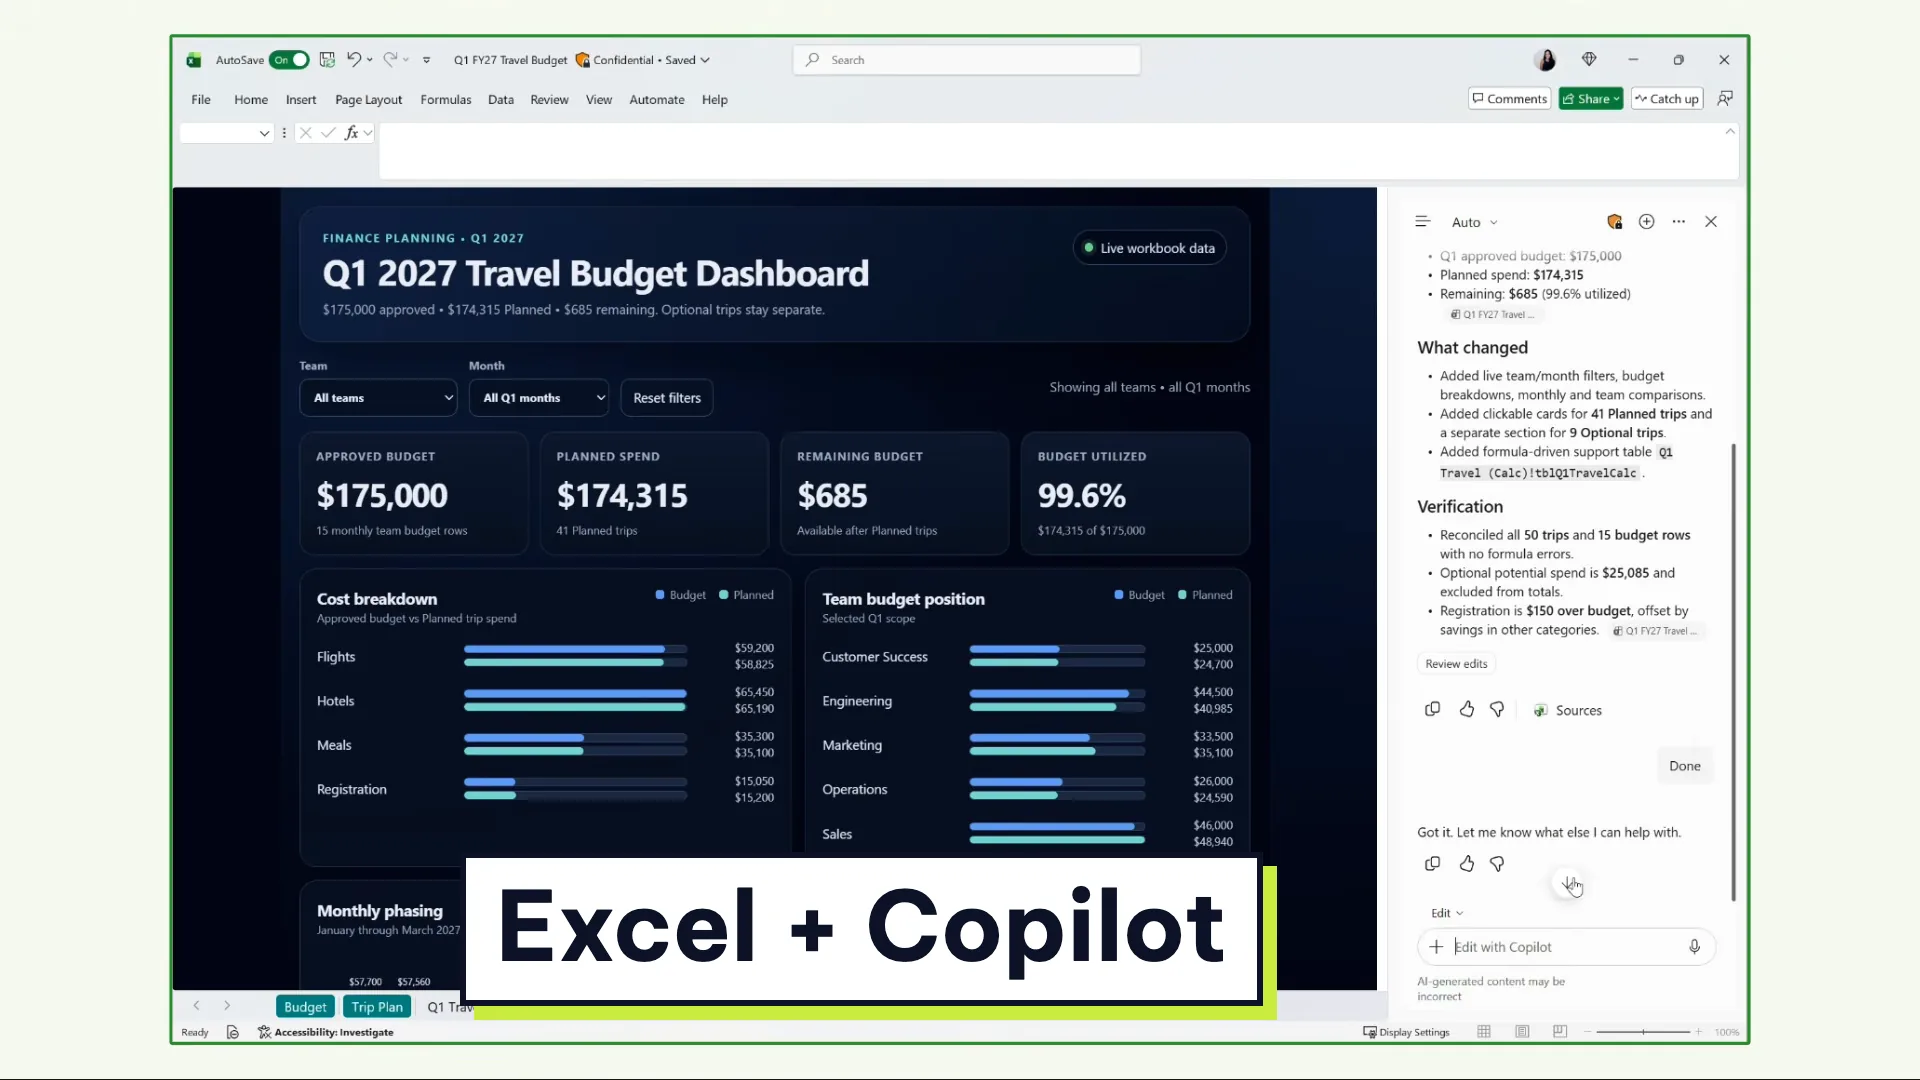Click the Review edits button

(1456, 664)
